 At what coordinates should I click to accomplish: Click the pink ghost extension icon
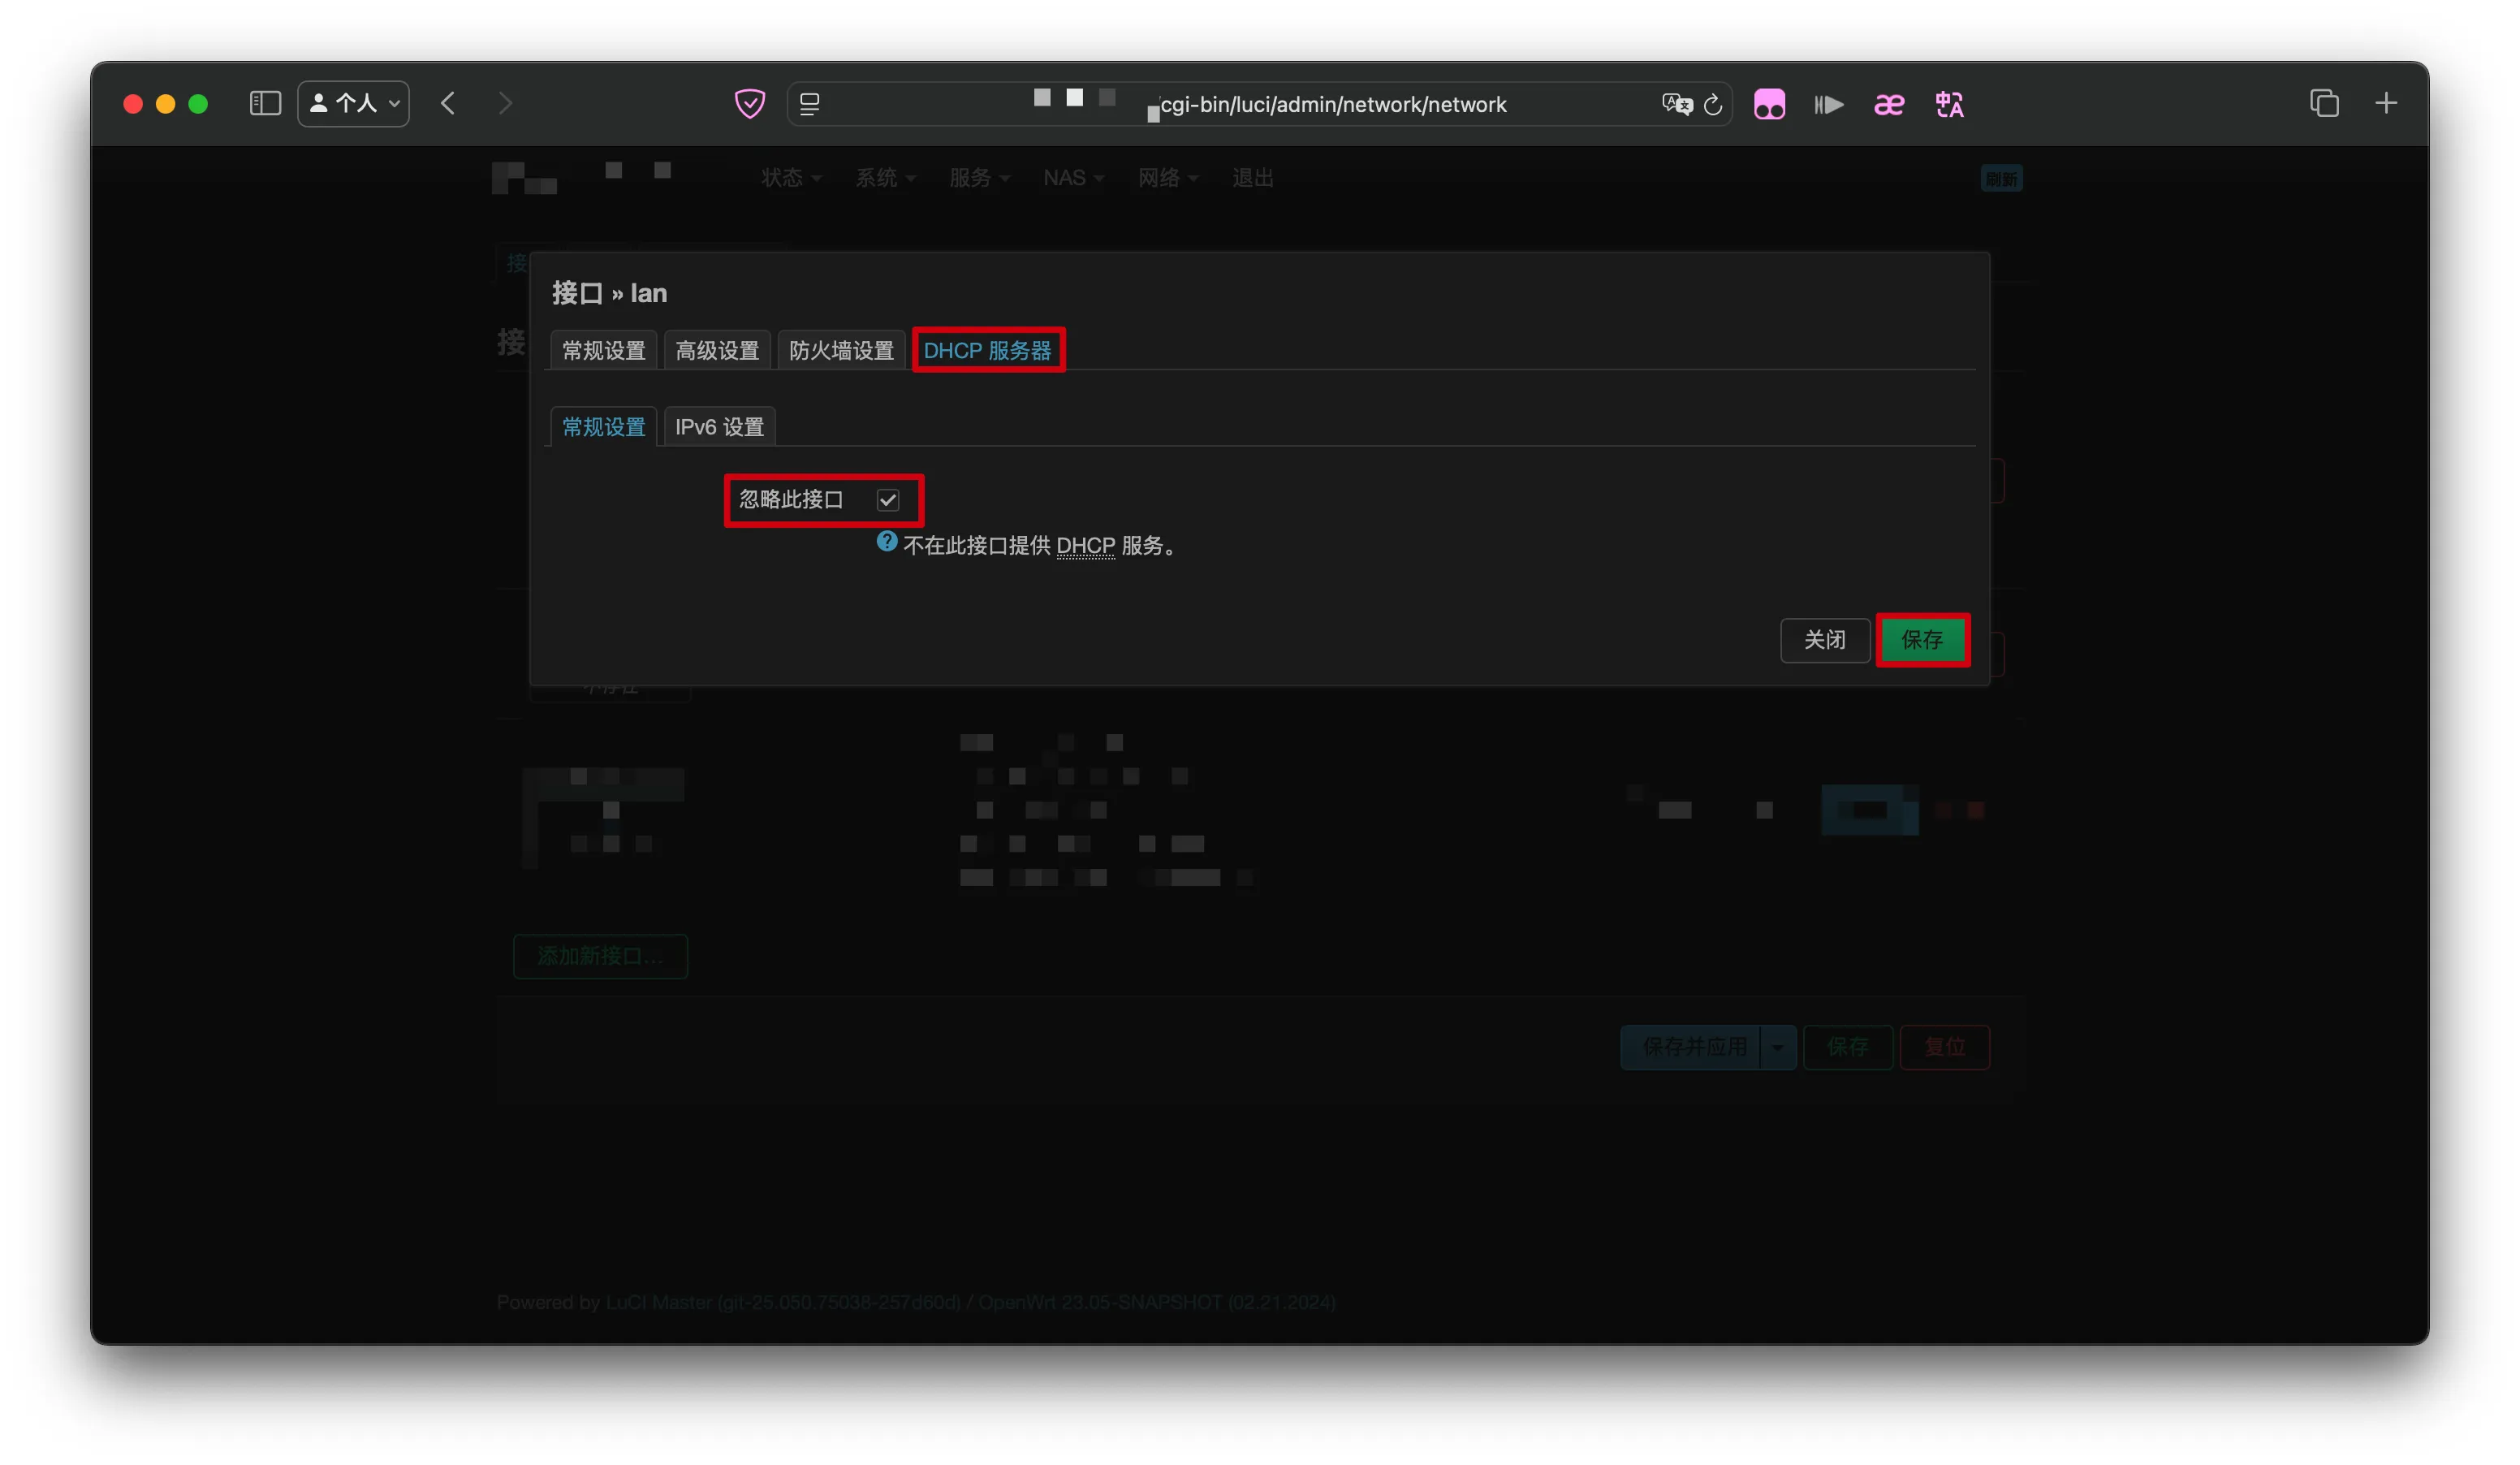click(1769, 104)
